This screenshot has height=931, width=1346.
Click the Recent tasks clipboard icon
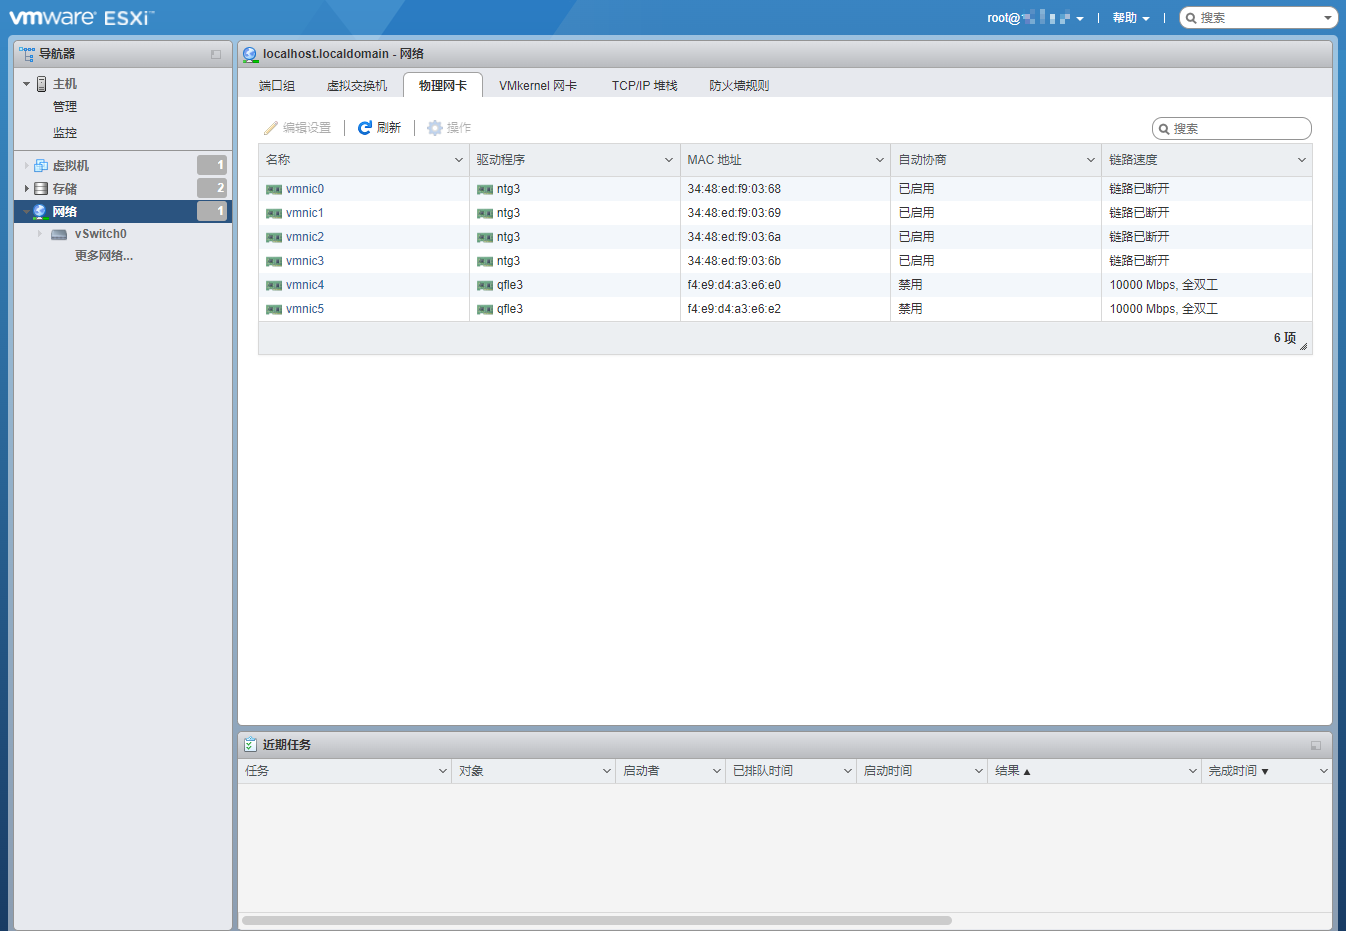pyautogui.click(x=250, y=745)
